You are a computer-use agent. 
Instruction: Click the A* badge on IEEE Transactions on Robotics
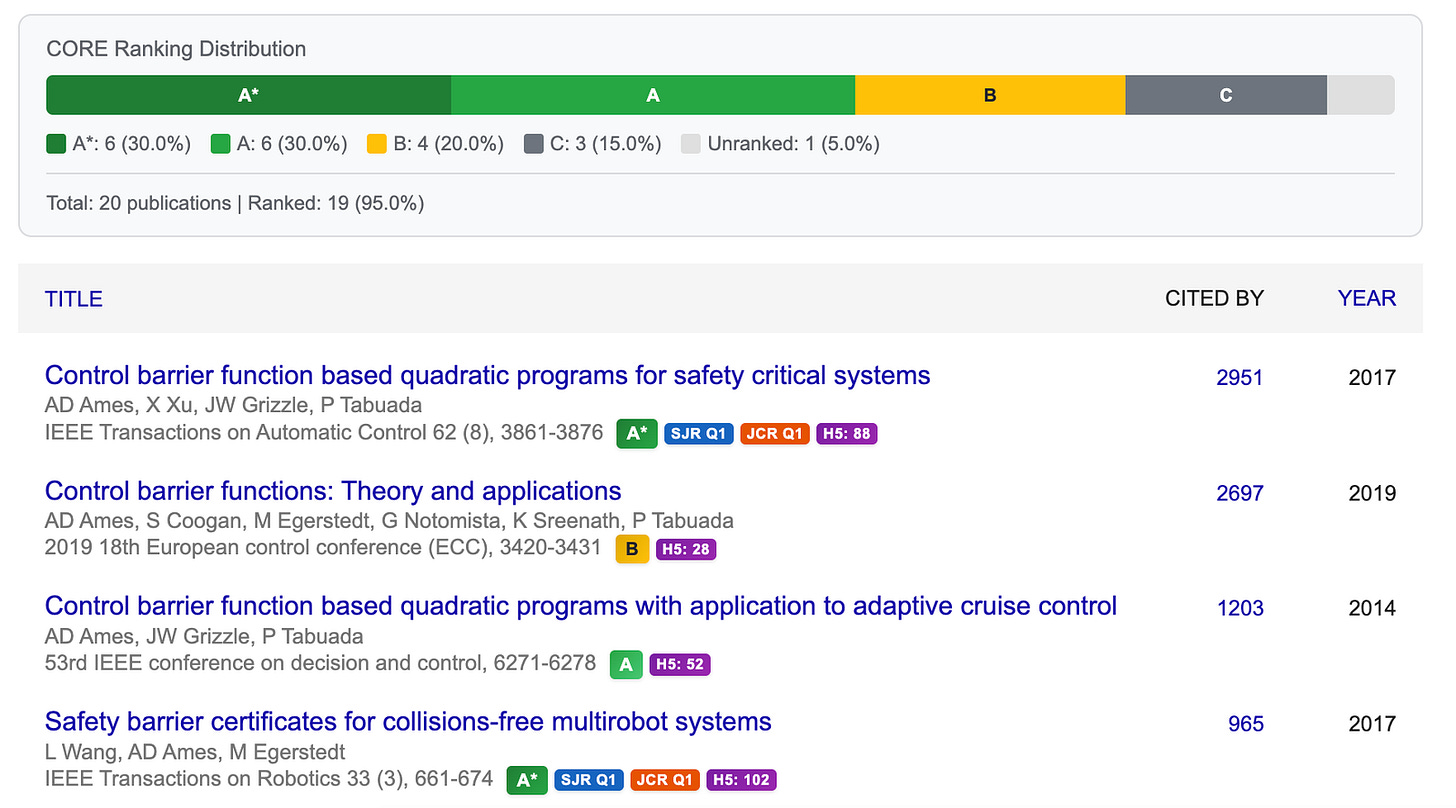click(x=527, y=780)
